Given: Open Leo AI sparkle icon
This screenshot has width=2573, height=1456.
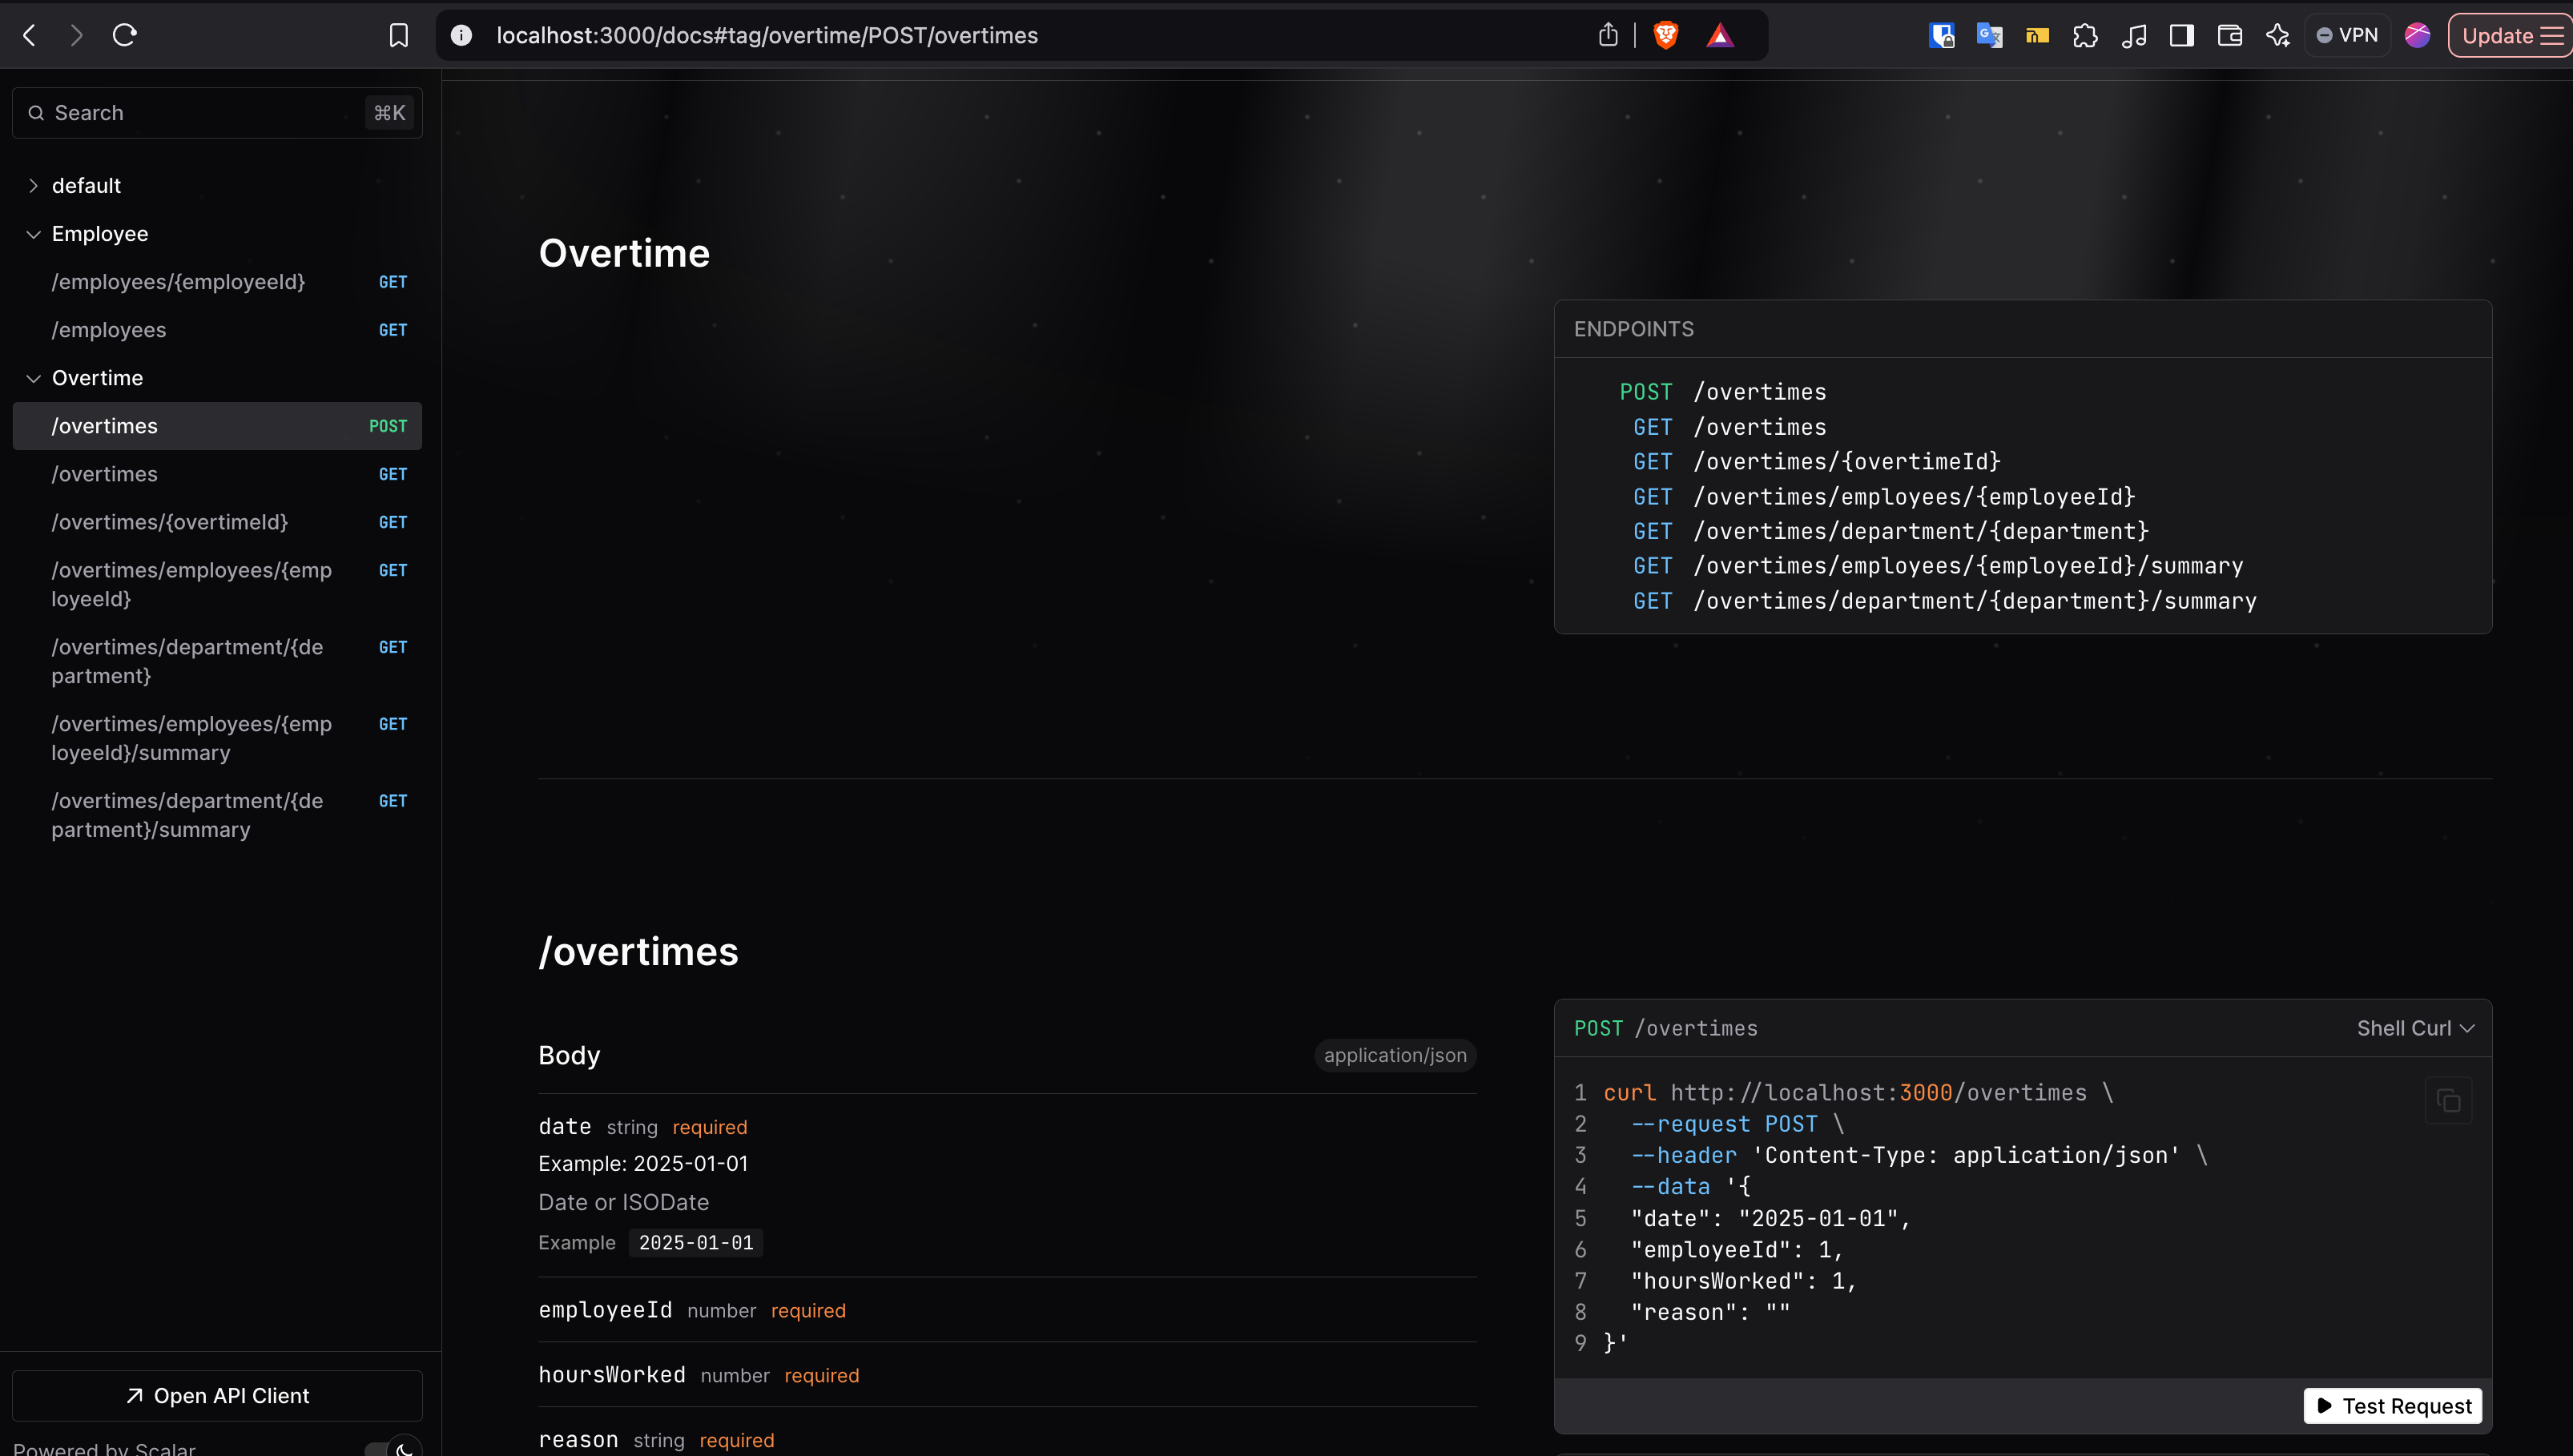Looking at the screenshot, I should point(2277,35).
